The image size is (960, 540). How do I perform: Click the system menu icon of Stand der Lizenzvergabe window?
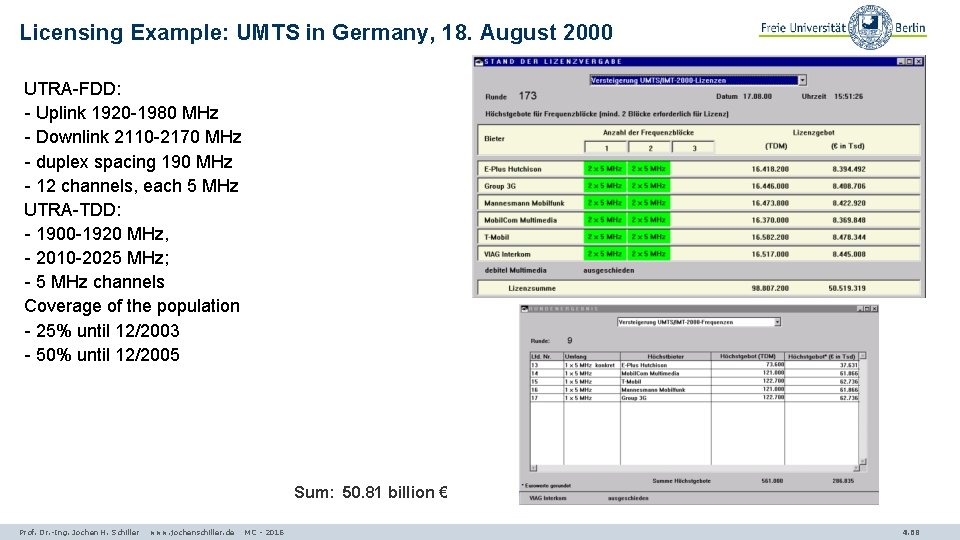click(x=479, y=61)
